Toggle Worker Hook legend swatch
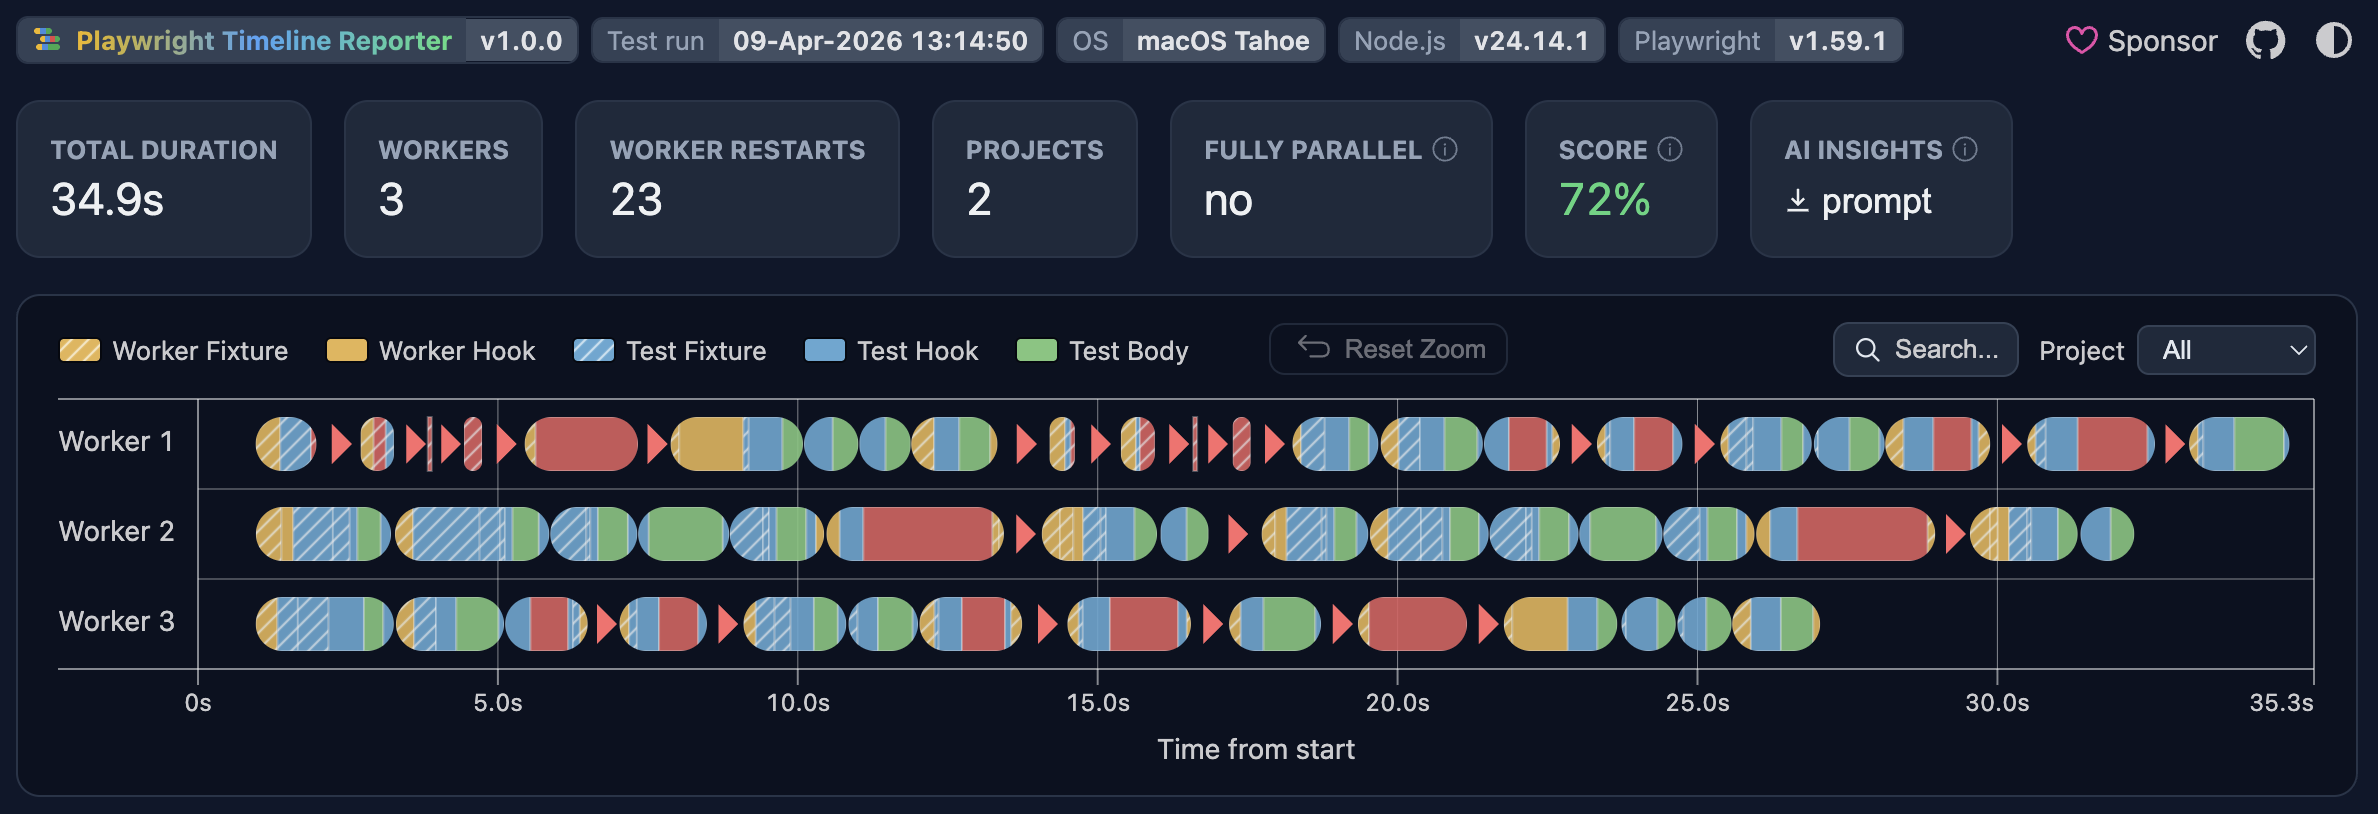This screenshot has width=2378, height=814. pos(347,350)
